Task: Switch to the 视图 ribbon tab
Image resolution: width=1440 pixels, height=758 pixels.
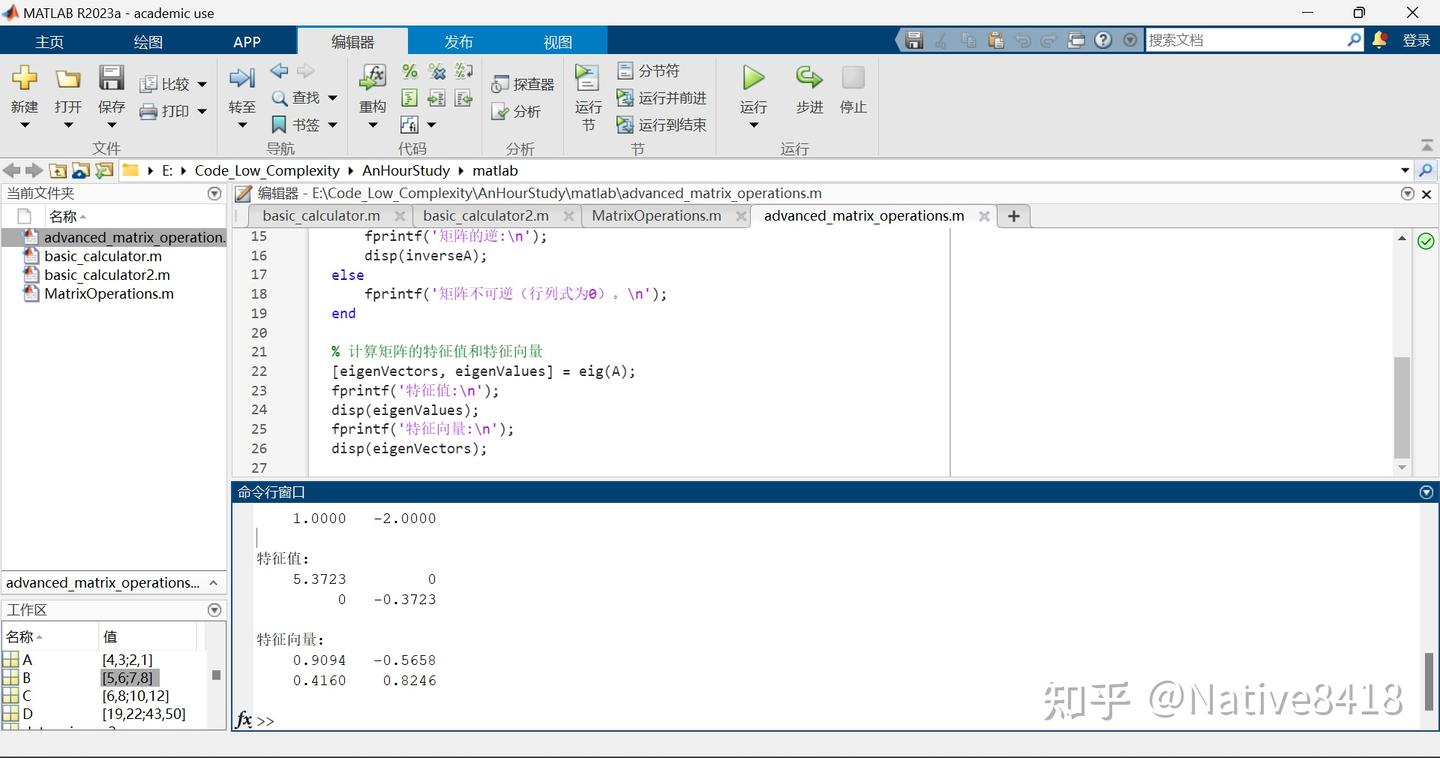Action: pyautogui.click(x=557, y=42)
